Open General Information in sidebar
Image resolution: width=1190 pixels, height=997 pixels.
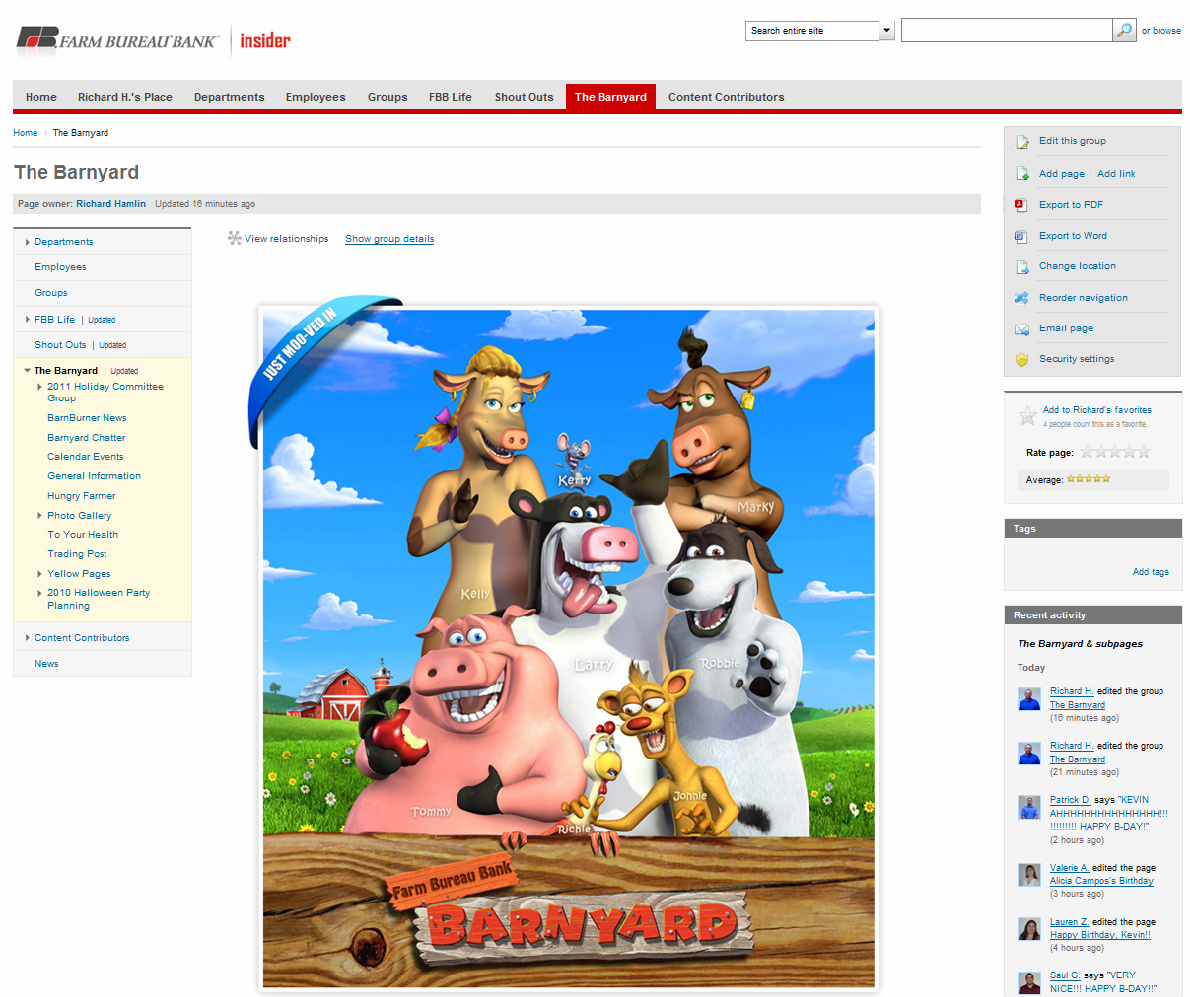tap(94, 476)
